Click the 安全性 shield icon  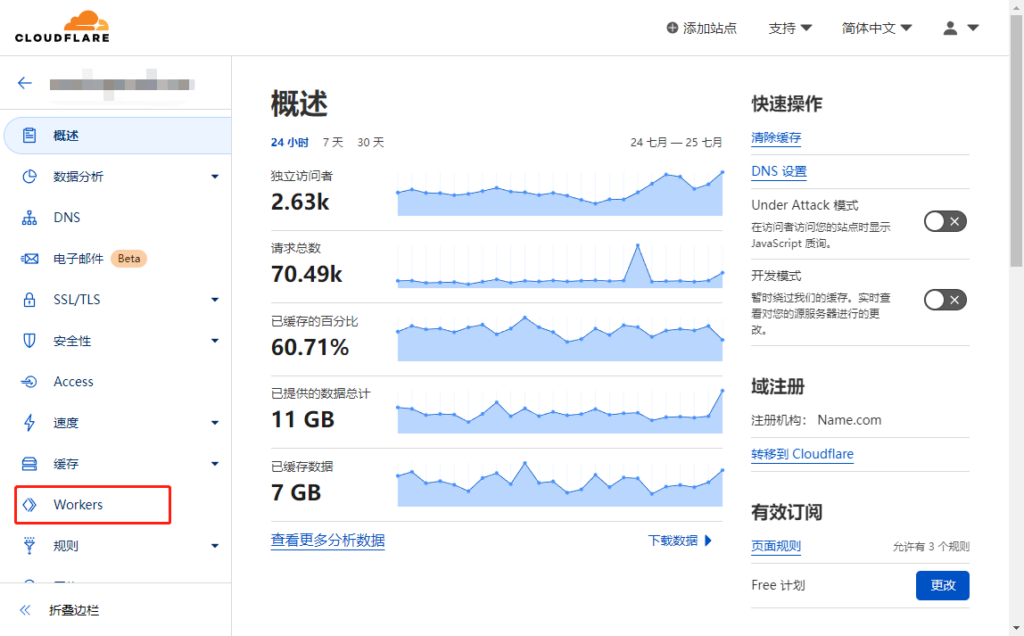coord(30,341)
